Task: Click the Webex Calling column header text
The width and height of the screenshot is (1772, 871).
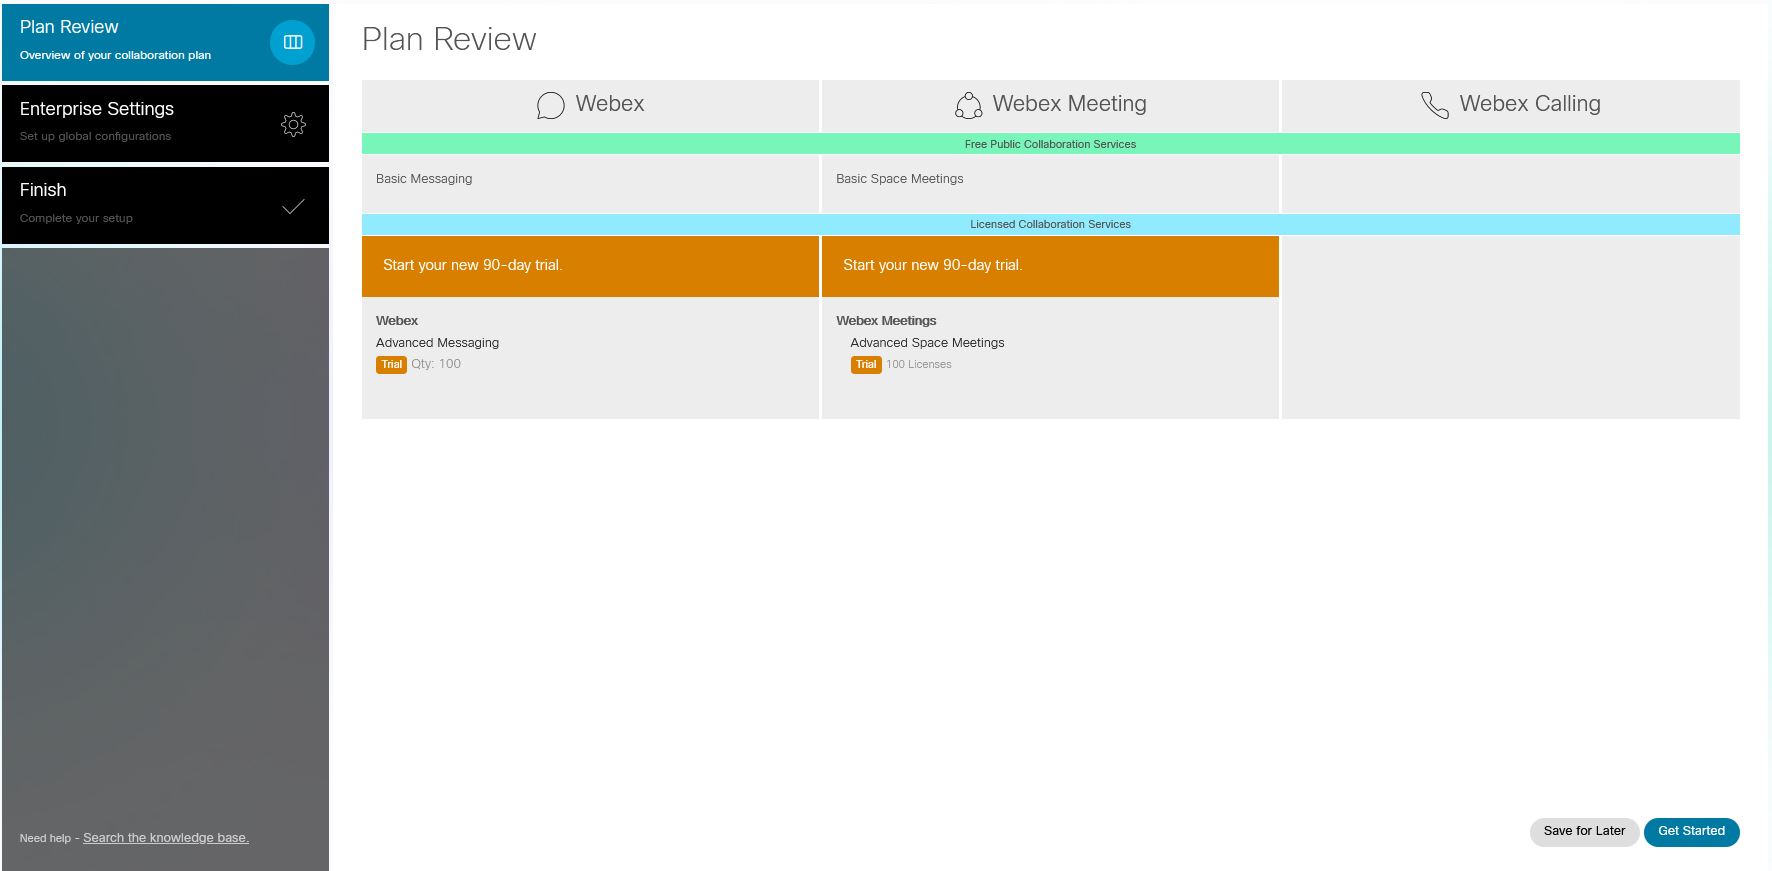Action: [1530, 104]
